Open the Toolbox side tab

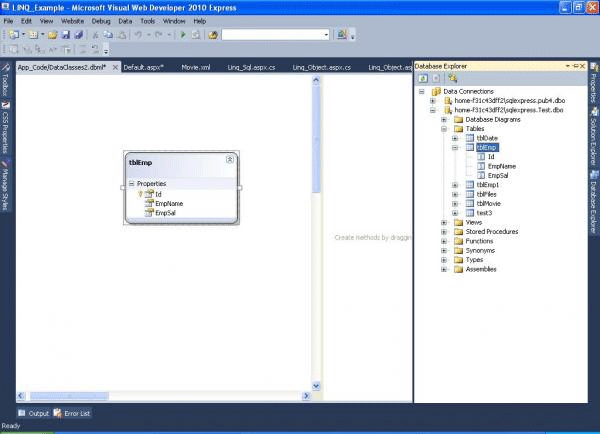tap(5, 80)
